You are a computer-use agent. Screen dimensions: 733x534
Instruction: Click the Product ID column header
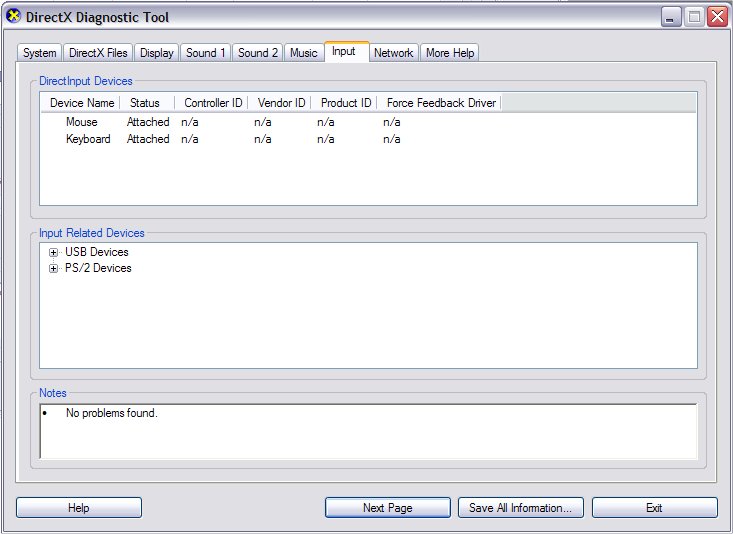(x=344, y=103)
